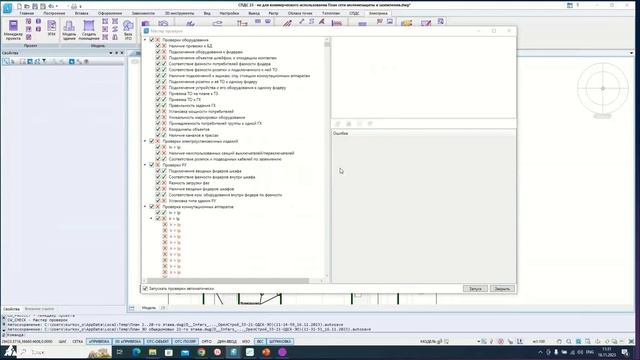Select the Наличие вводных фидеров шкафов row
The image size is (640, 360).
tap(201, 189)
